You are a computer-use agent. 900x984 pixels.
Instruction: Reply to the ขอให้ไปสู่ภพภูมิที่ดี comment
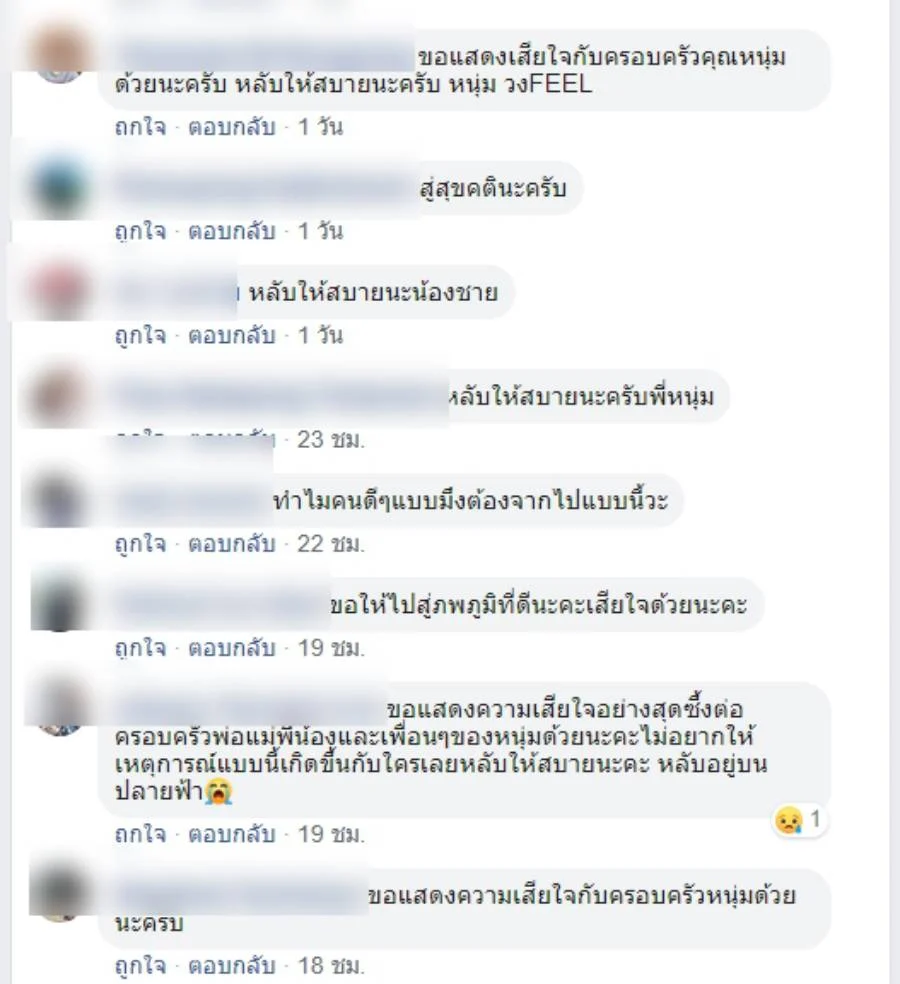[232, 648]
